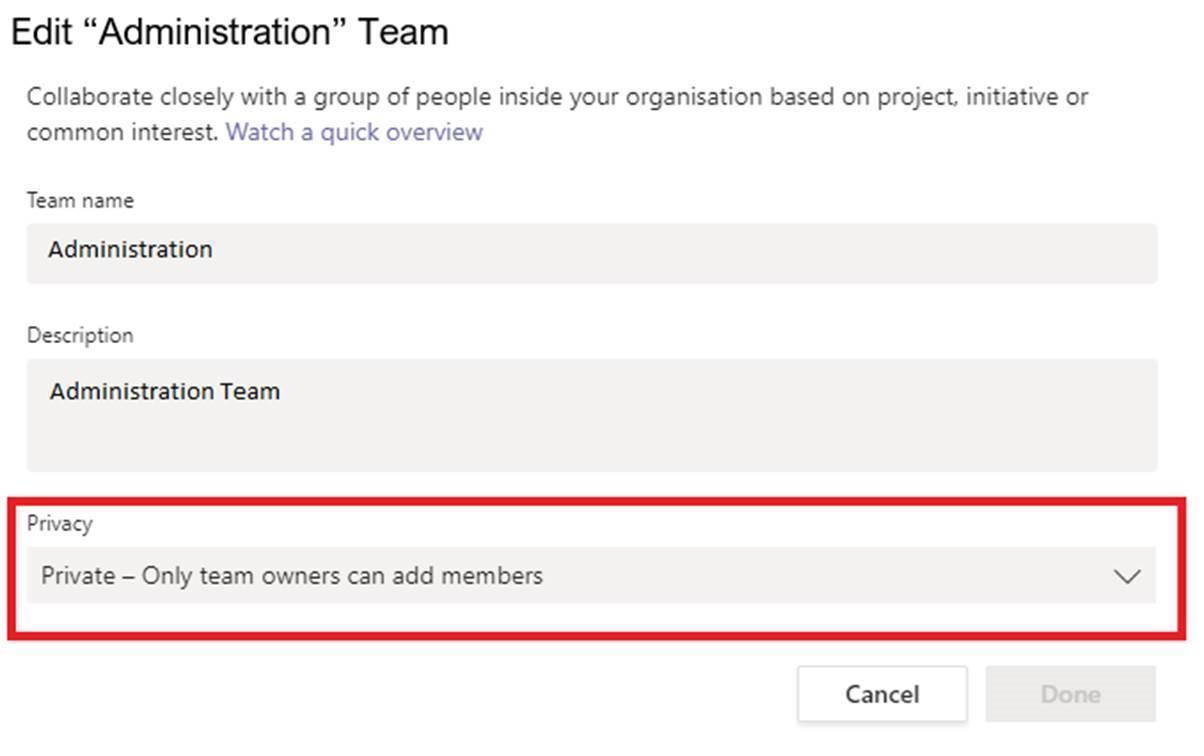Click the Team name label
The width and height of the screenshot is (1204, 756).
[x=80, y=200]
